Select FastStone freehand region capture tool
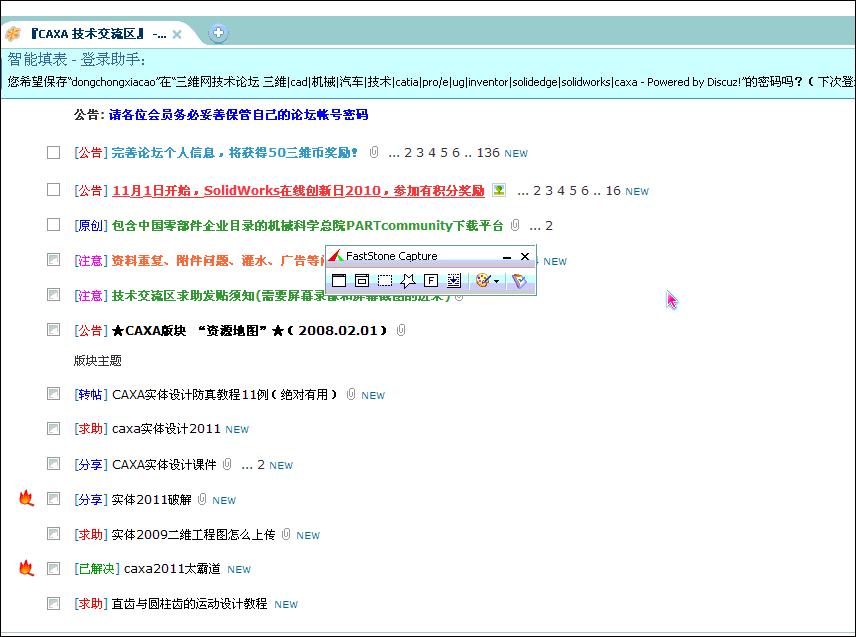The image size is (856, 637). [408, 281]
